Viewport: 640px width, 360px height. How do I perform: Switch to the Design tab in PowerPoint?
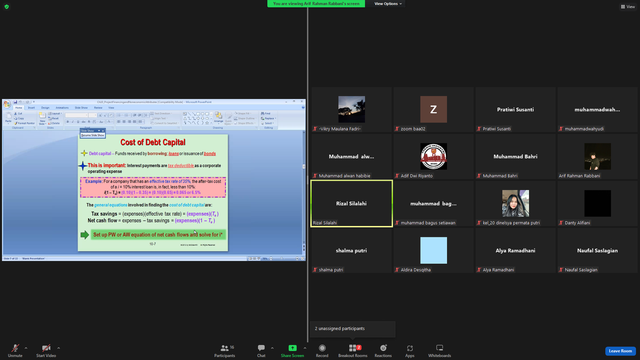click(x=45, y=108)
